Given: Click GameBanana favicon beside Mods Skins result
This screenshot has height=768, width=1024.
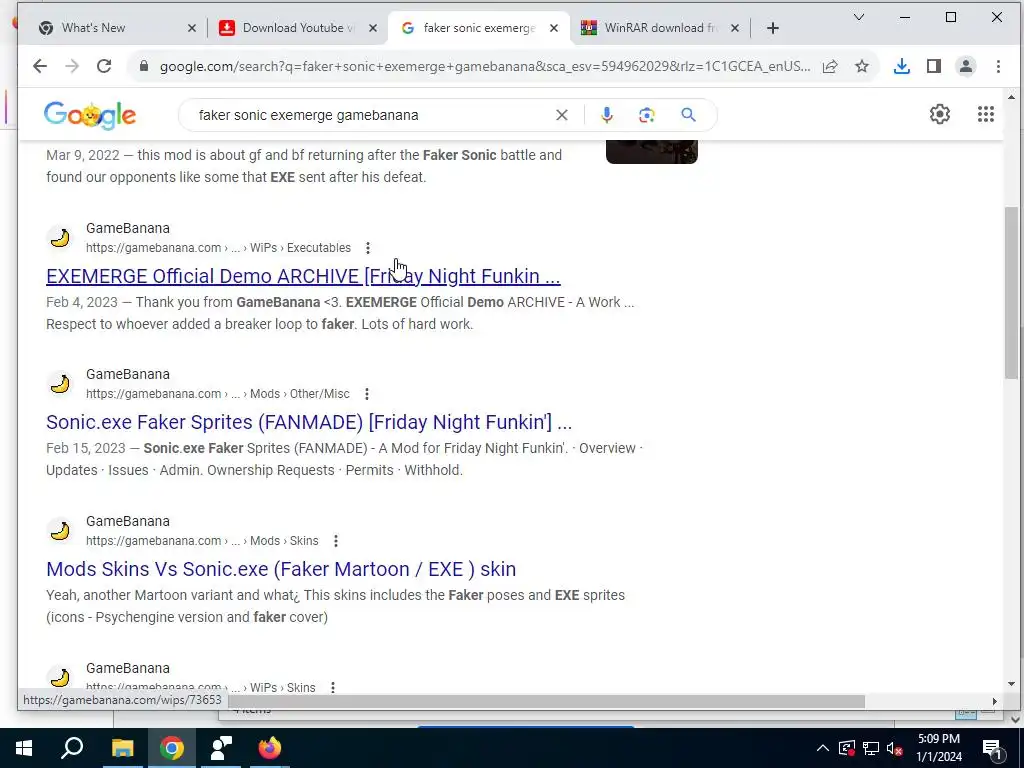Looking at the screenshot, I should coord(59,531).
